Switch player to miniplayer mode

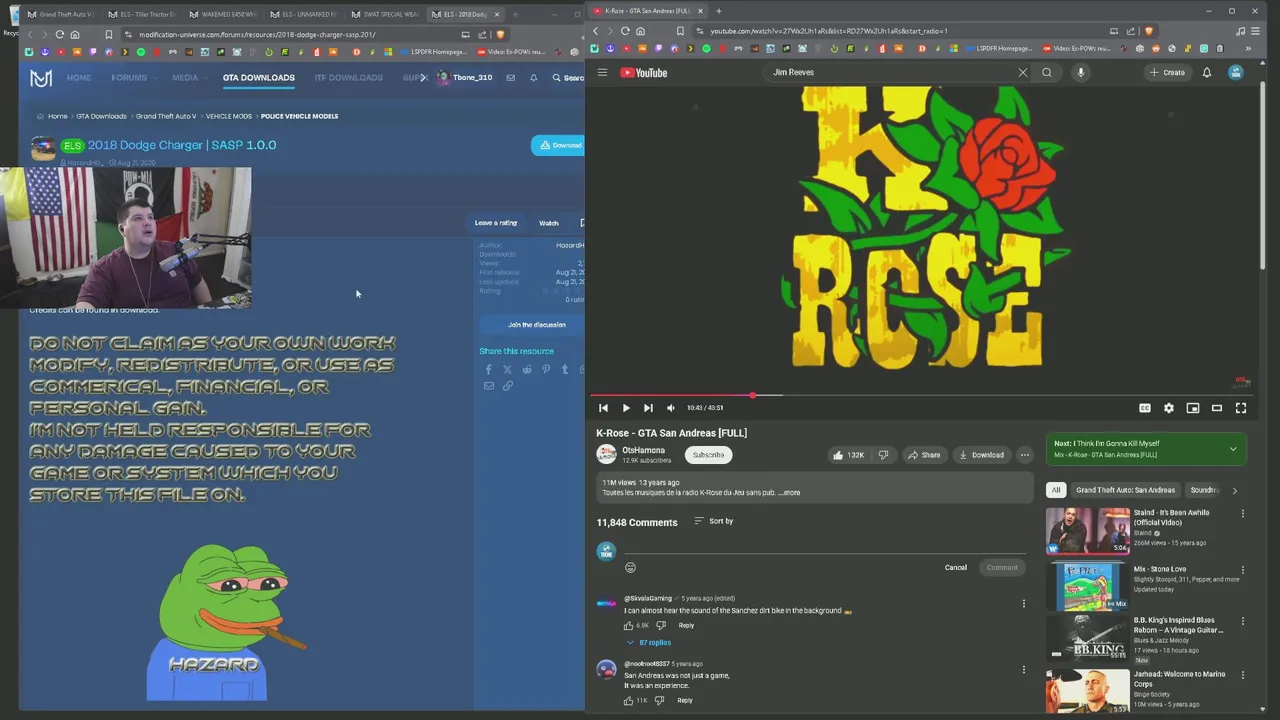(1193, 408)
